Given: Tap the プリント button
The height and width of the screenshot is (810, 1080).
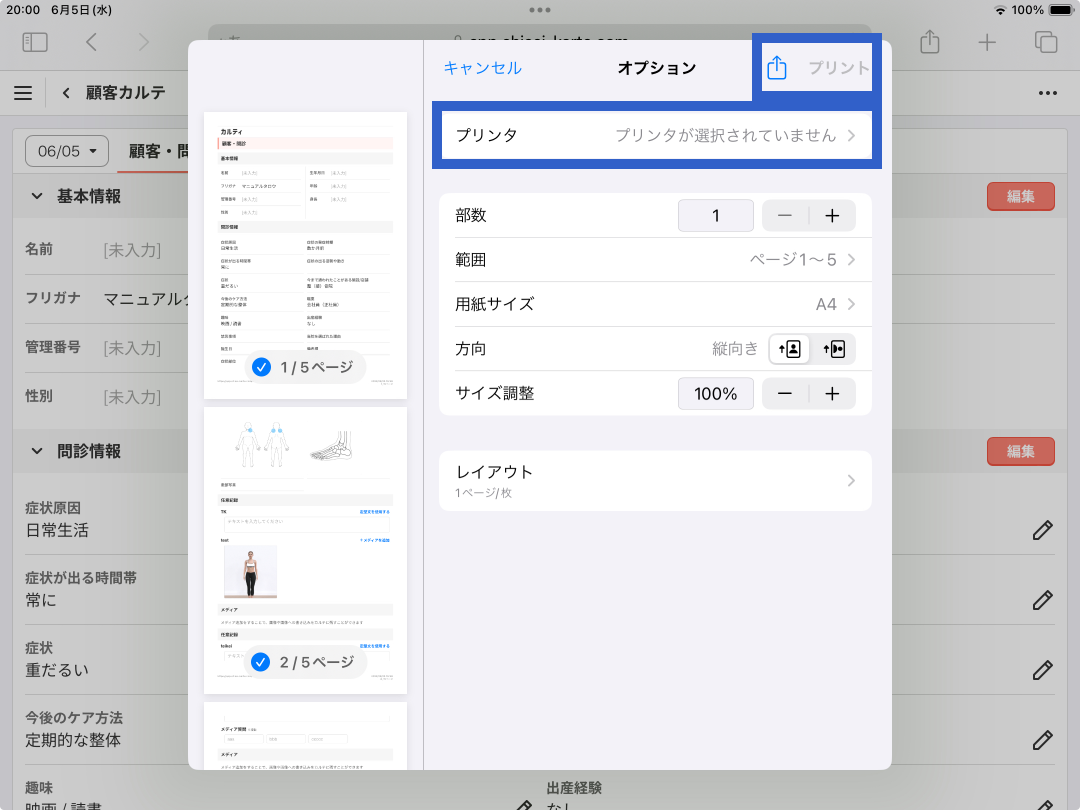Looking at the screenshot, I should click(838, 68).
